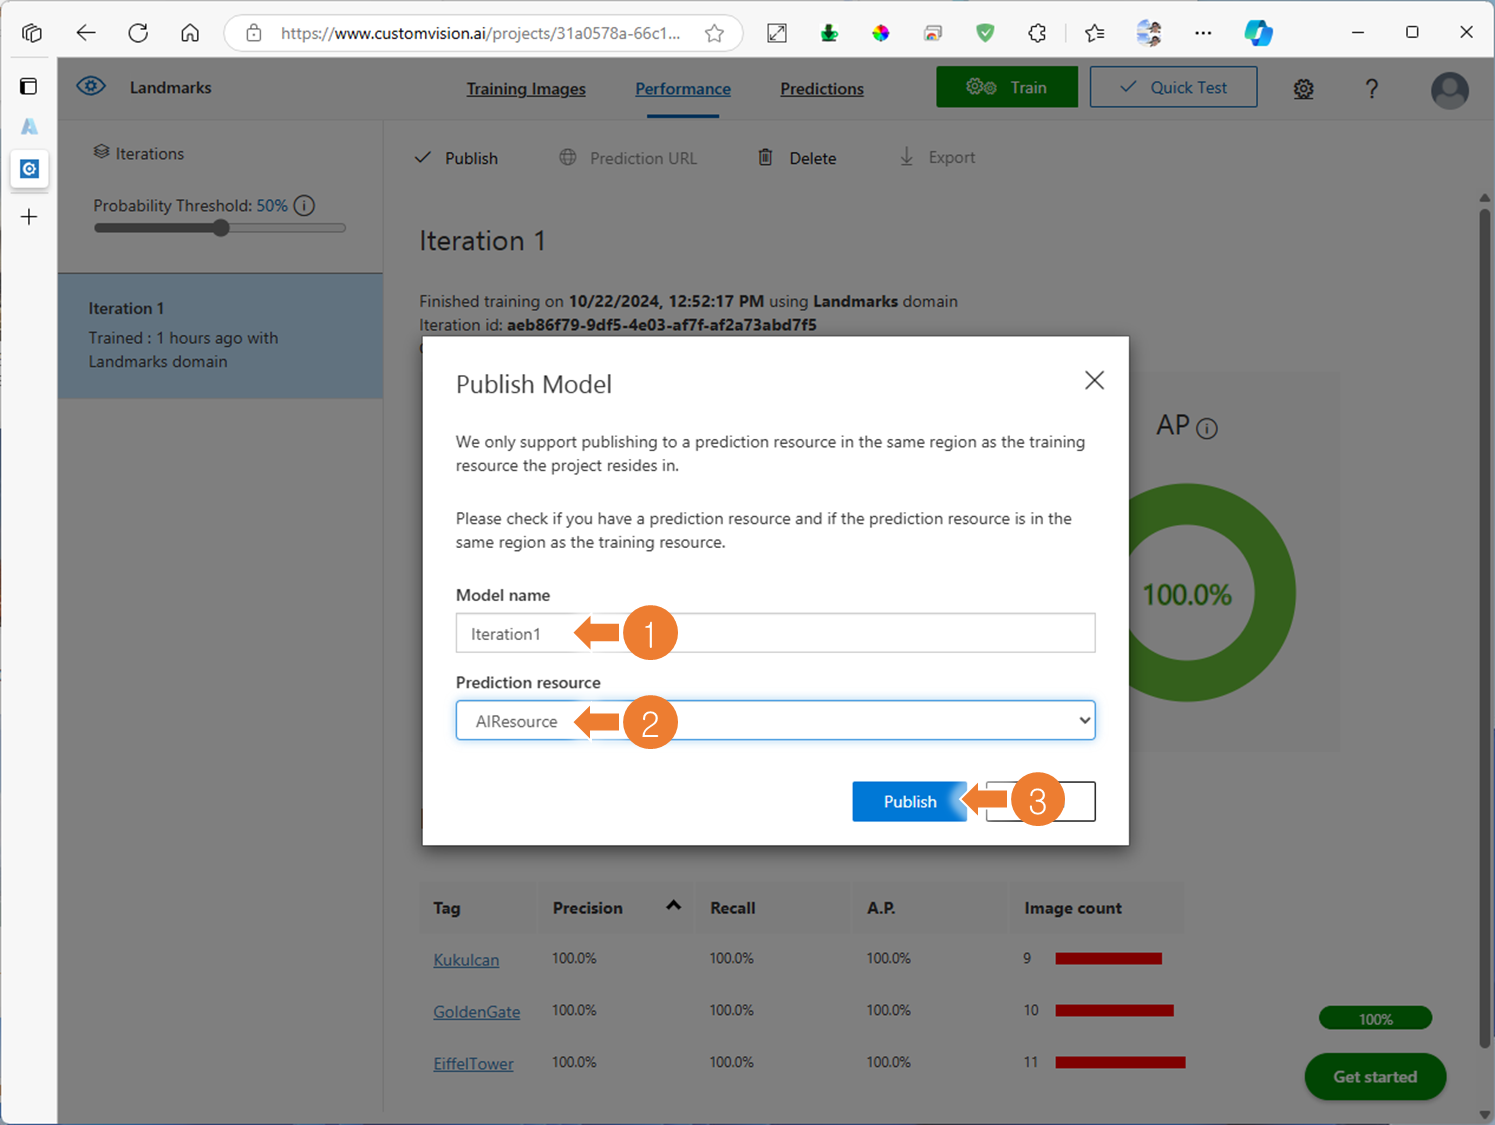Open user account avatar
Image resolution: width=1495 pixels, height=1125 pixels.
pyautogui.click(x=1449, y=90)
